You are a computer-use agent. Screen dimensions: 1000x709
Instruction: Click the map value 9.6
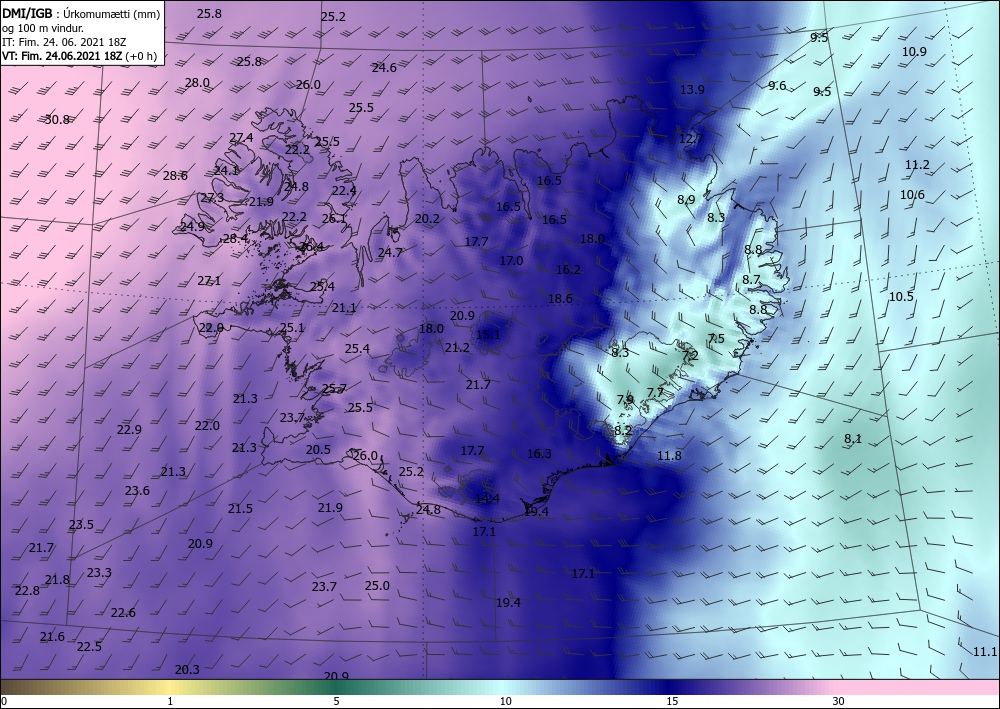[777, 85]
